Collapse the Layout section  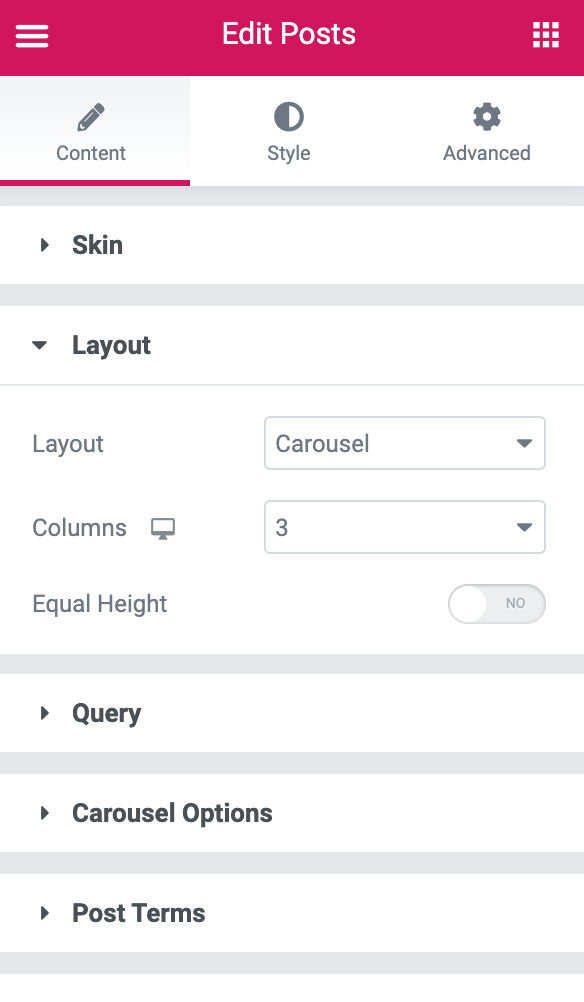click(292, 345)
